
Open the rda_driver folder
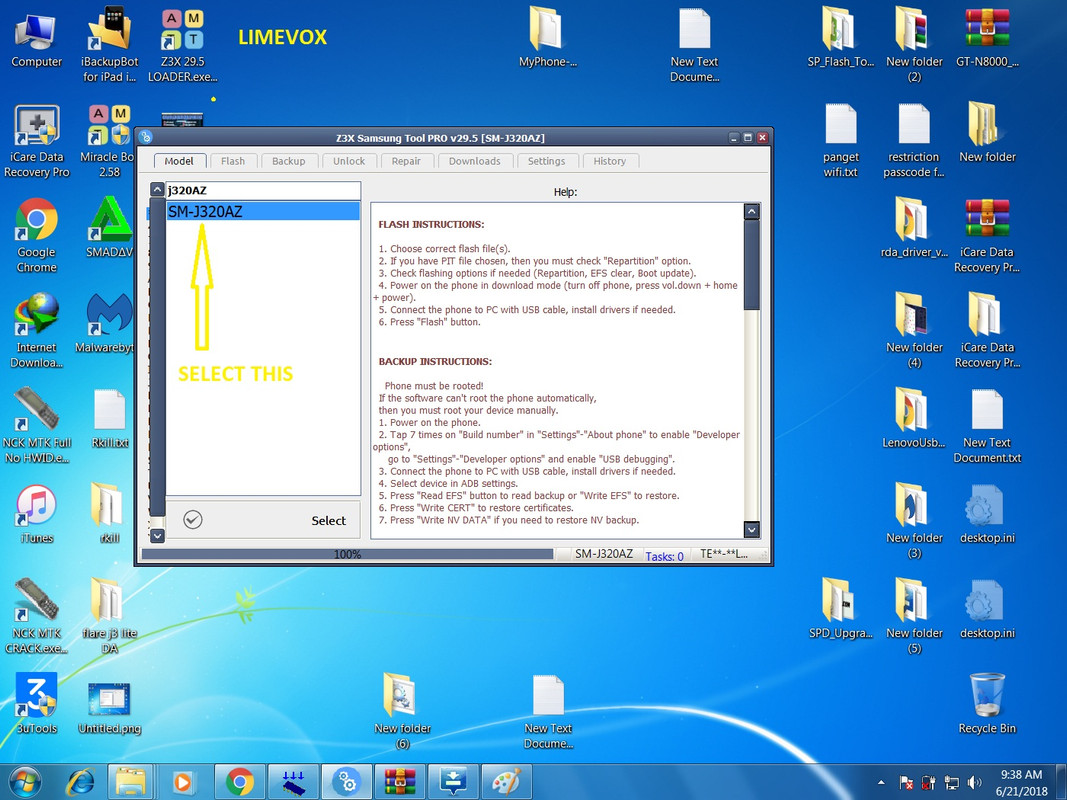914,229
